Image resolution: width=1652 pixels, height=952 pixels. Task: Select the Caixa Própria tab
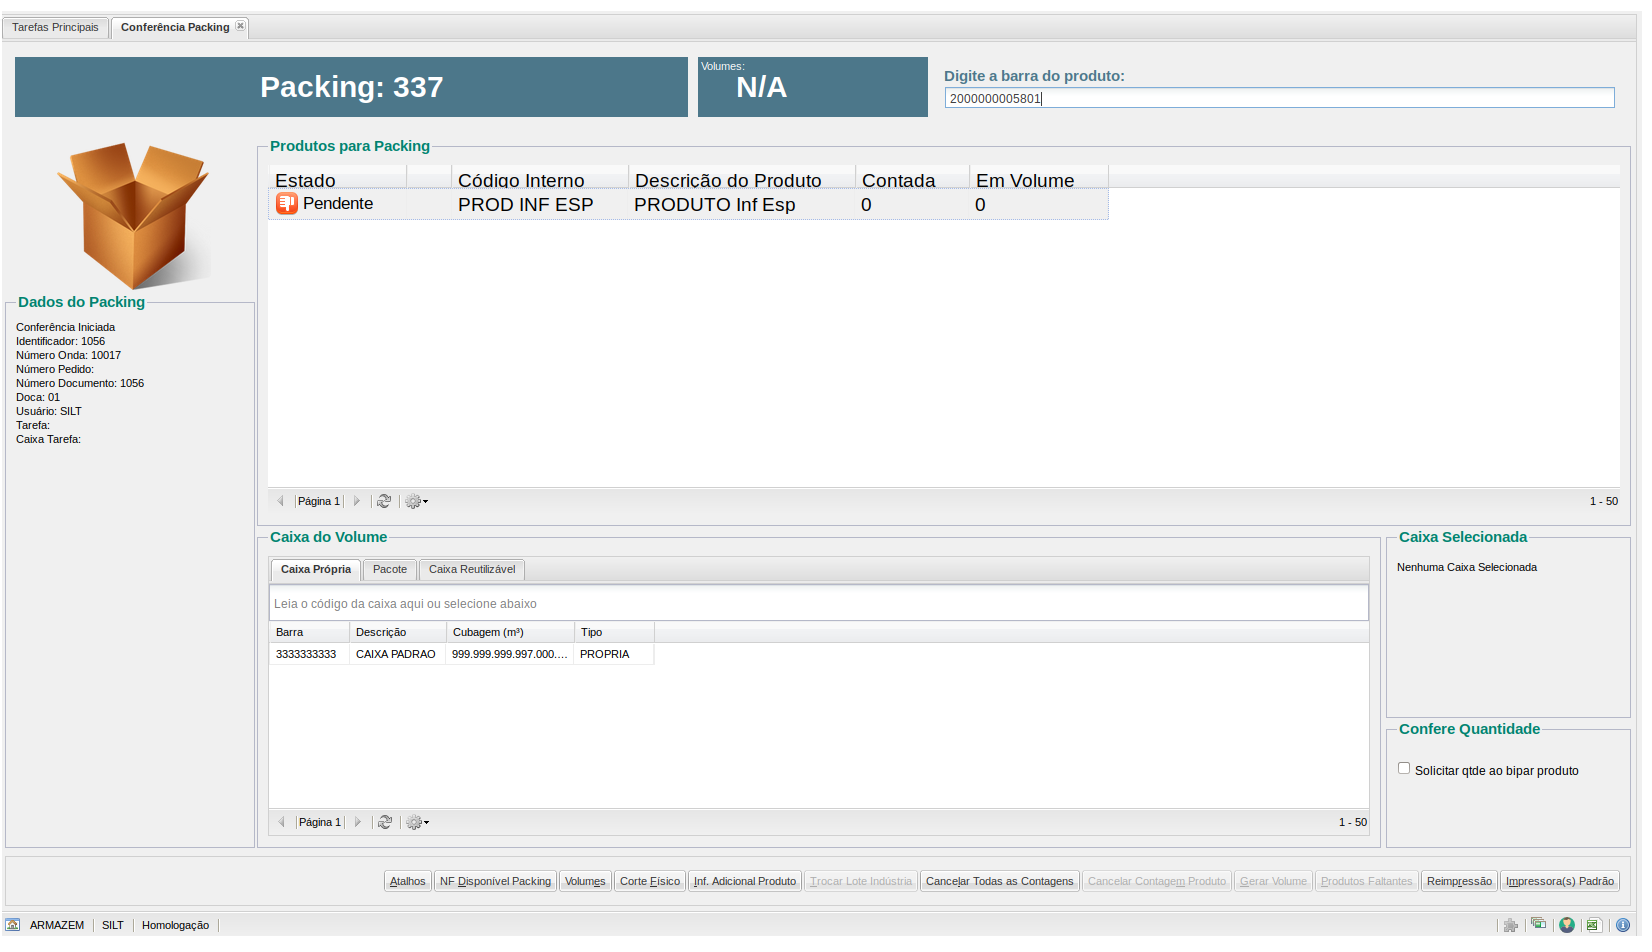(x=316, y=569)
